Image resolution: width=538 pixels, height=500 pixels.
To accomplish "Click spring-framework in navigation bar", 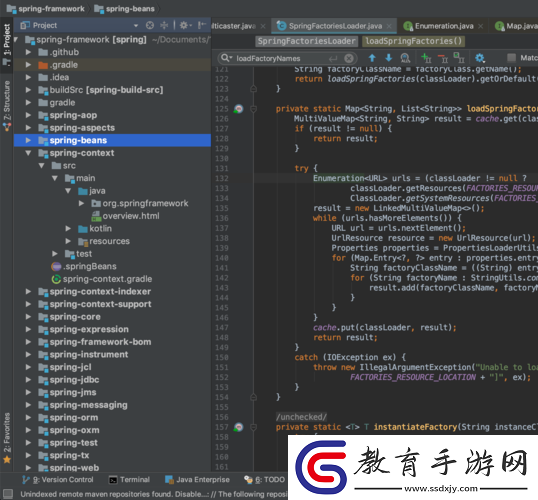I will click(46, 9).
